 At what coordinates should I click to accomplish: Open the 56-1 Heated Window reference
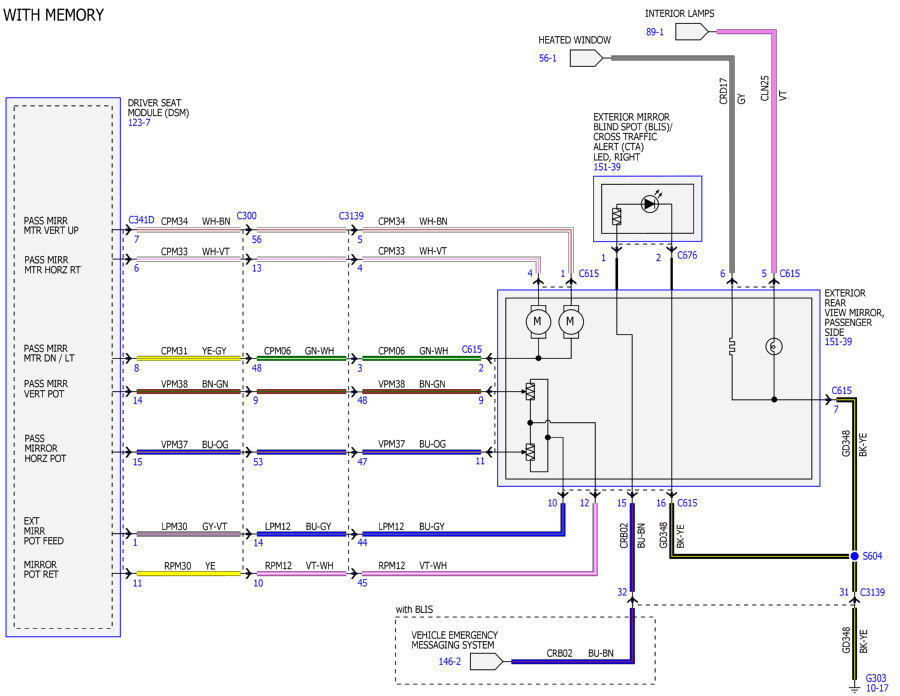[x=548, y=58]
